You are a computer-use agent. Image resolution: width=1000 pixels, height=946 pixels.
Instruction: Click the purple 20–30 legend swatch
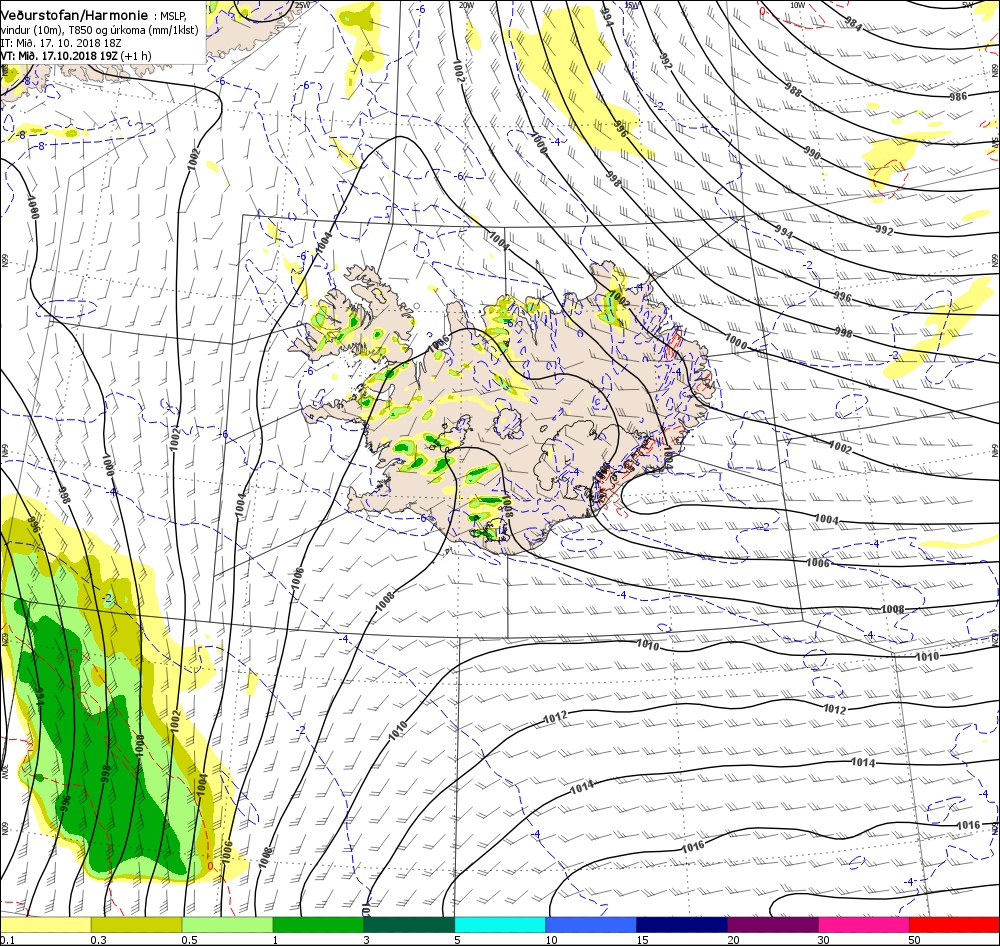pyautogui.click(x=772, y=924)
